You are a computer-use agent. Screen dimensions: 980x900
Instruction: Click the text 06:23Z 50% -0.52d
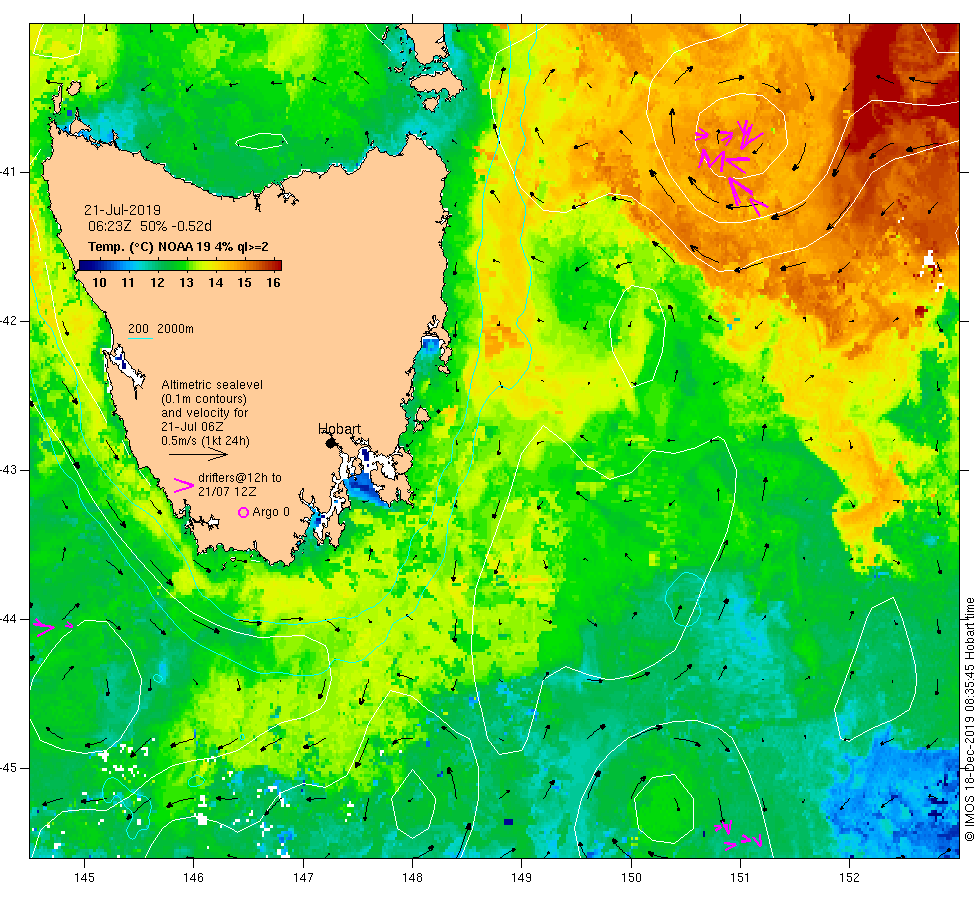(x=150, y=226)
